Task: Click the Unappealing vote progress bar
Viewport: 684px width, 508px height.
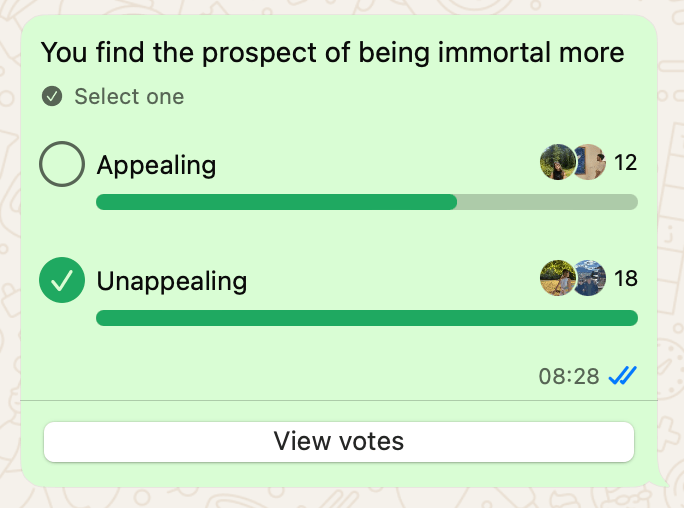Action: click(366, 318)
